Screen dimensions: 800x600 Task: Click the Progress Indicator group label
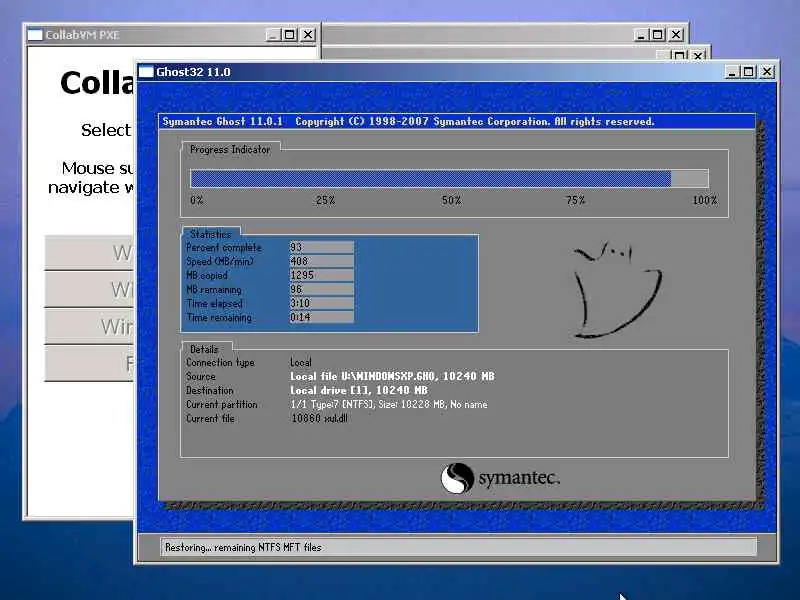tap(230, 149)
